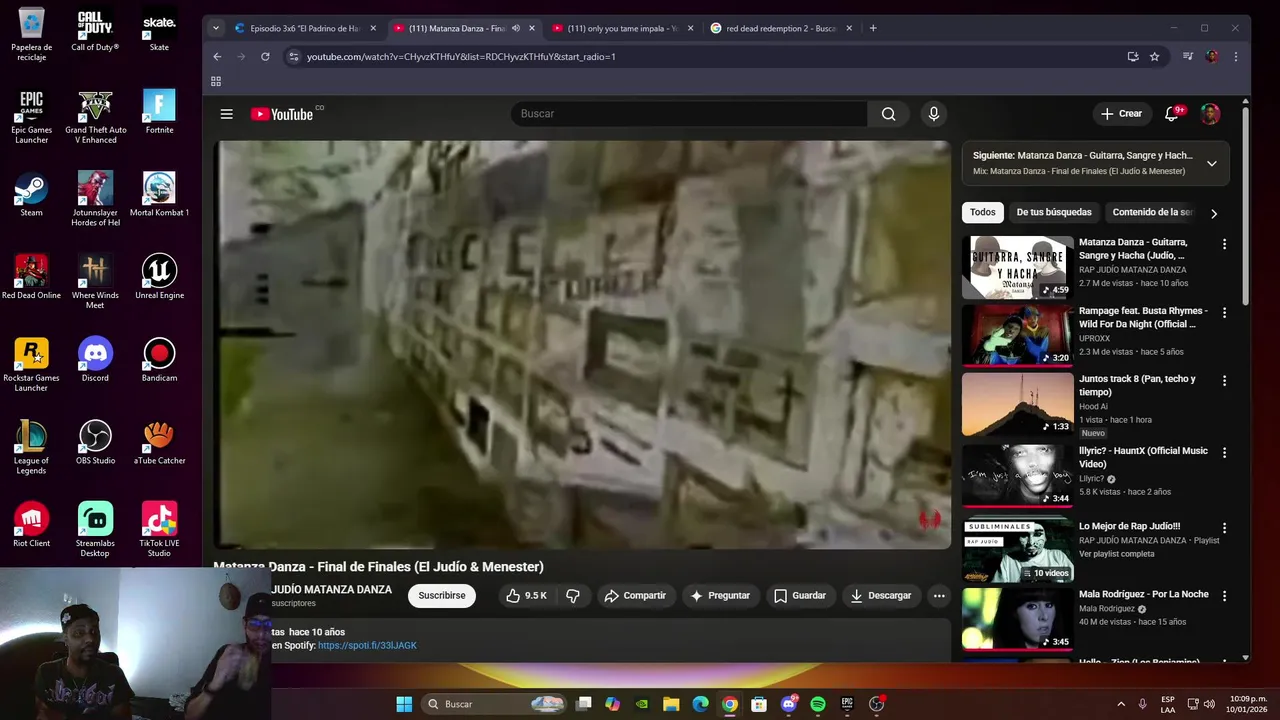Open Rockstar Games Launcher desktop shortcut
This screenshot has width=1280, height=720.
click(32, 365)
